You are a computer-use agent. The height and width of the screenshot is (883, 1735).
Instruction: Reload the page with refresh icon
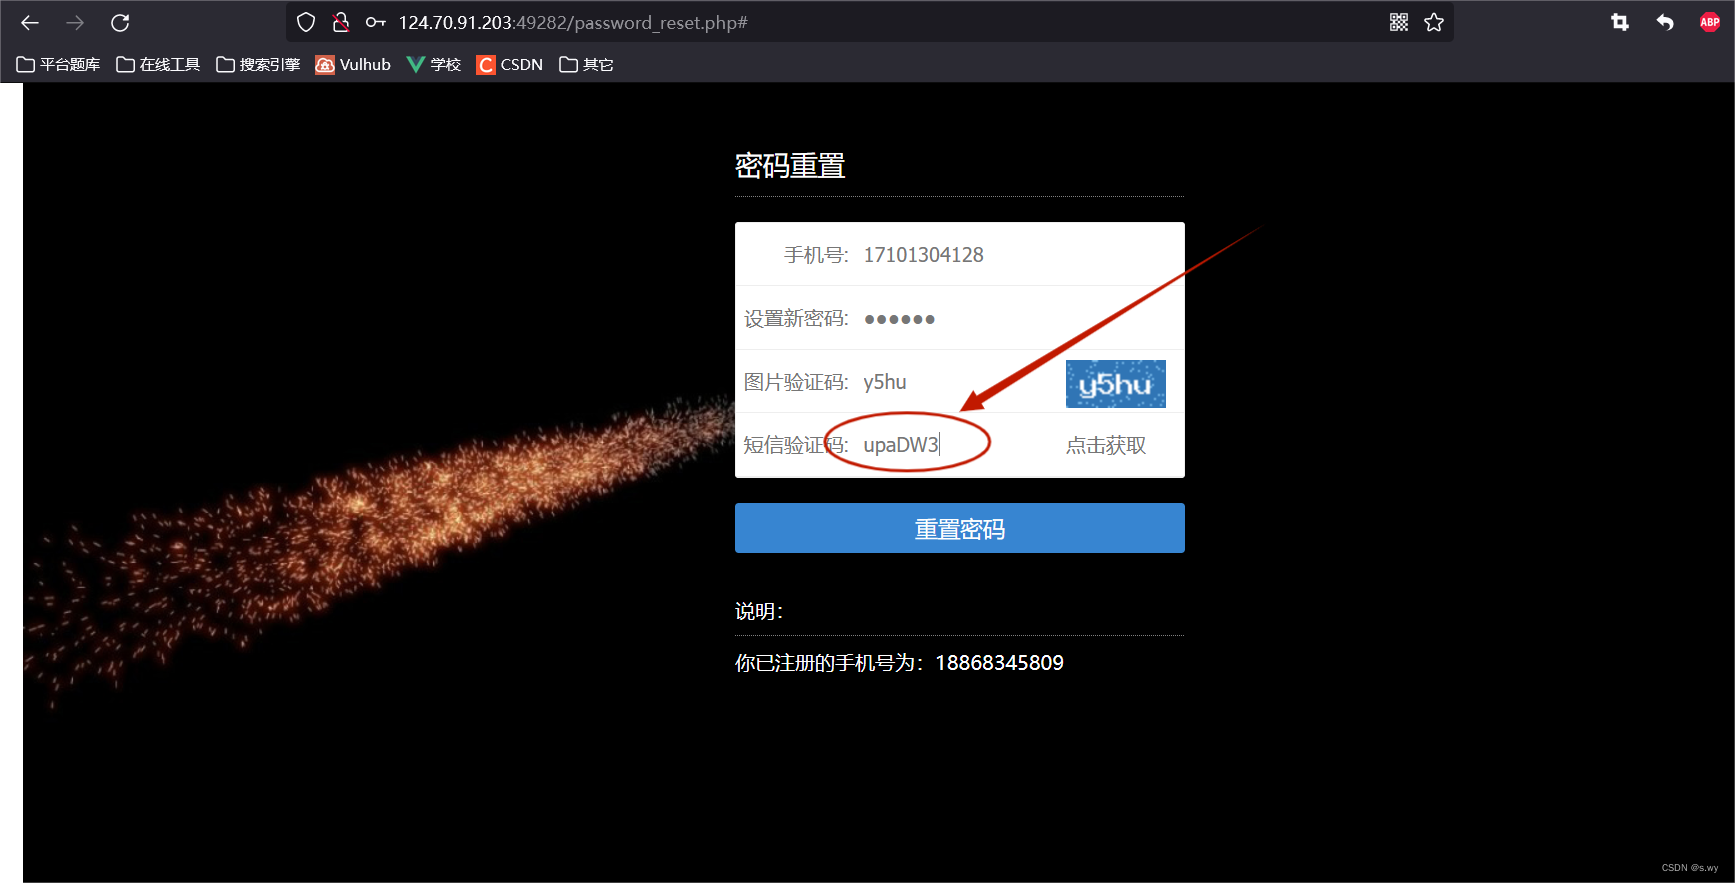click(120, 22)
